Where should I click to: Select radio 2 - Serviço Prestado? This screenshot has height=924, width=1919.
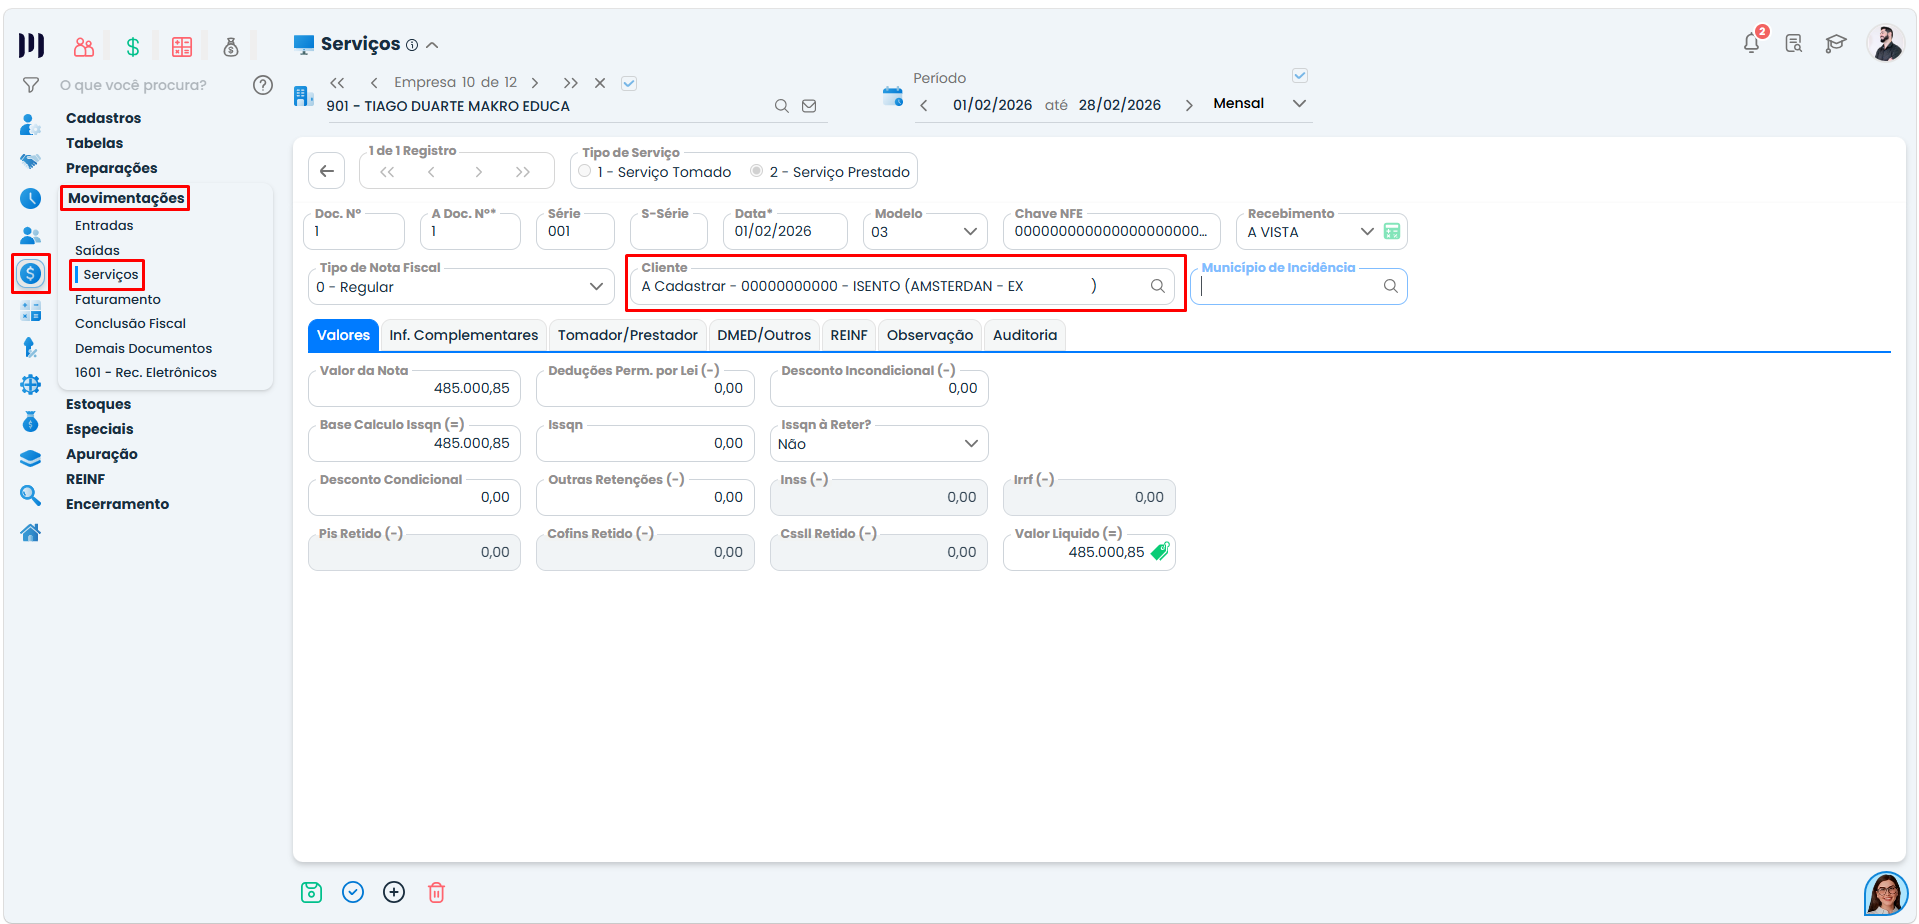(x=757, y=171)
